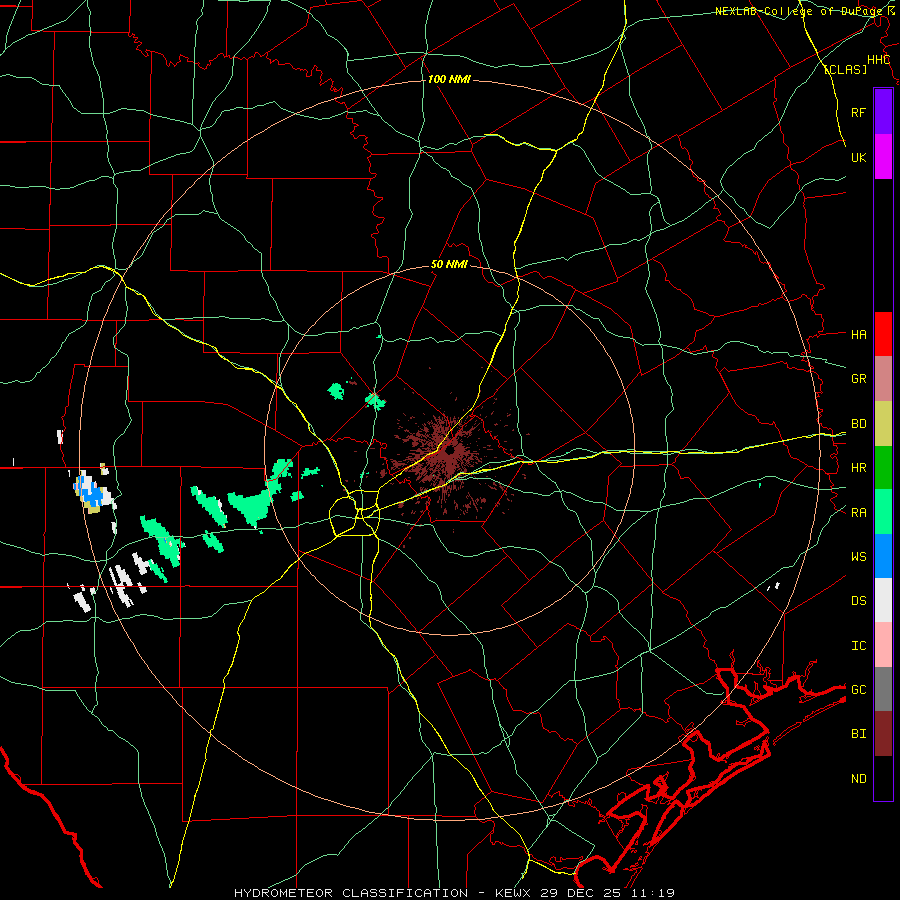The image size is (900, 900).
Task: Click the brown BI legend swatch
Action: pos(883,734)
